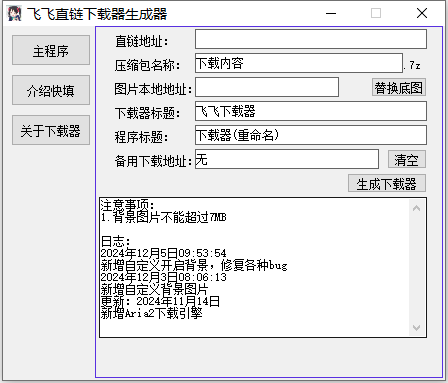The height and width of the screenshot is (383, 448).
Task: Minimize the 飞飞直链下载器生成器 window
Action: tap(331, 14)
